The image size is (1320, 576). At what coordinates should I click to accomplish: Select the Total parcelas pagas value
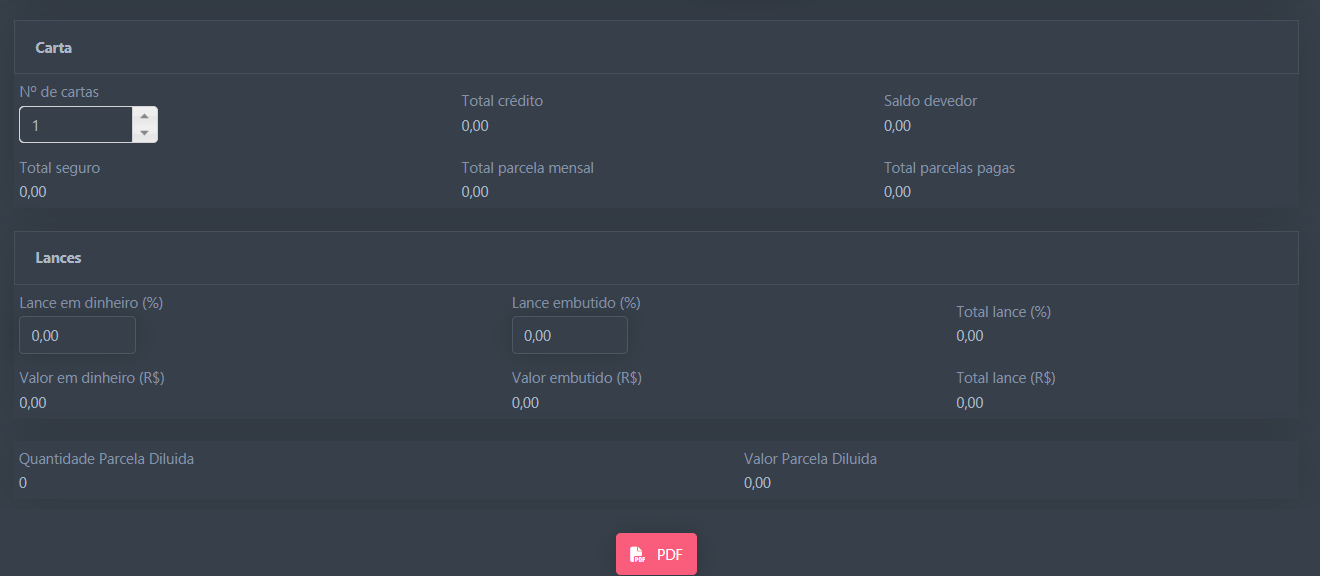(x=897, y=192)
